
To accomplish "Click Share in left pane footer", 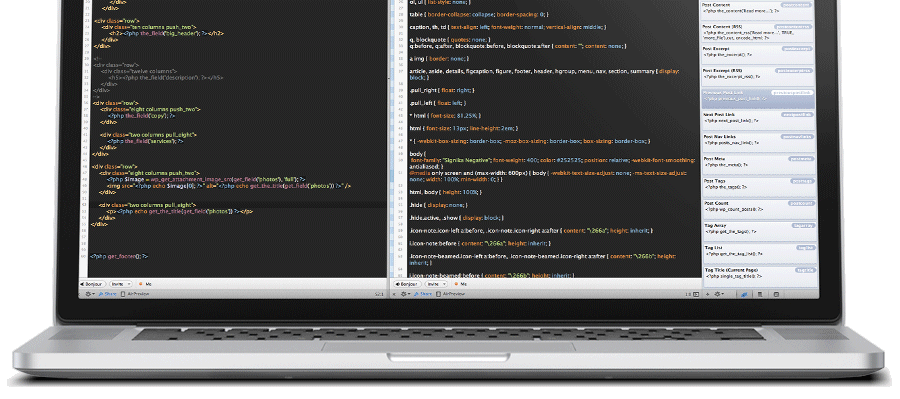I will pos(107,294).
